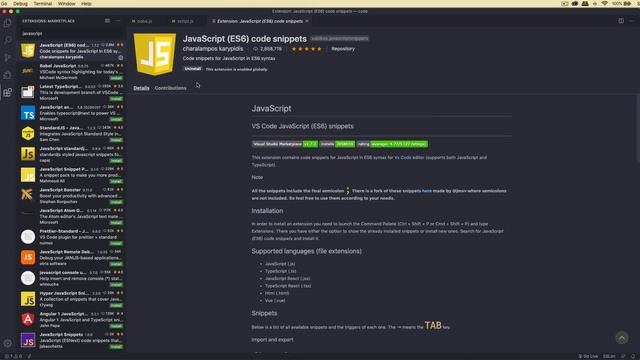Click the Visual Studio Marketplace version badge

pos(284,144)
